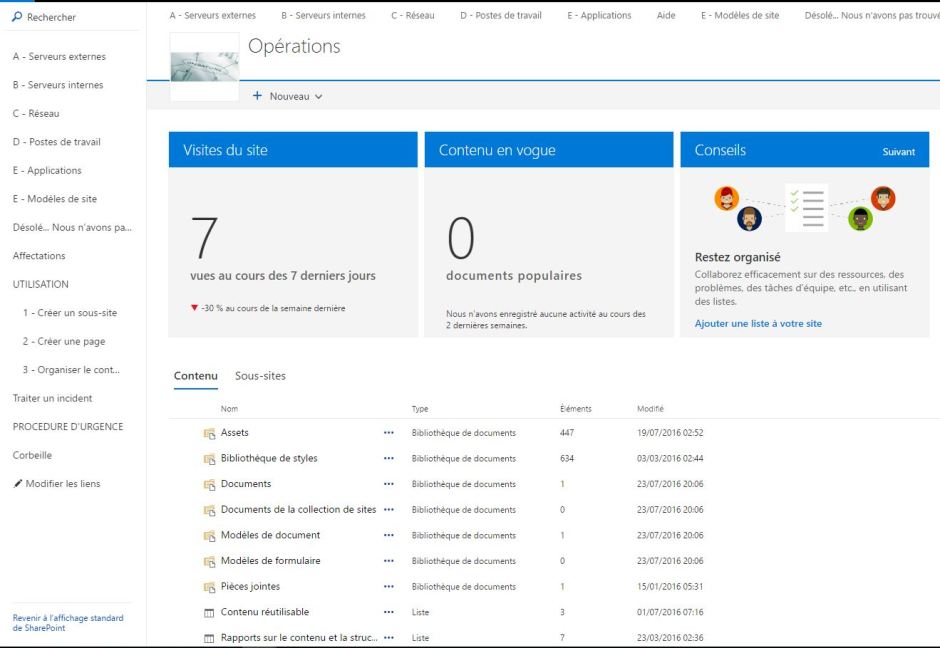Sort list by the Modifié column header

pyautogui.click(x=650, y=409)
